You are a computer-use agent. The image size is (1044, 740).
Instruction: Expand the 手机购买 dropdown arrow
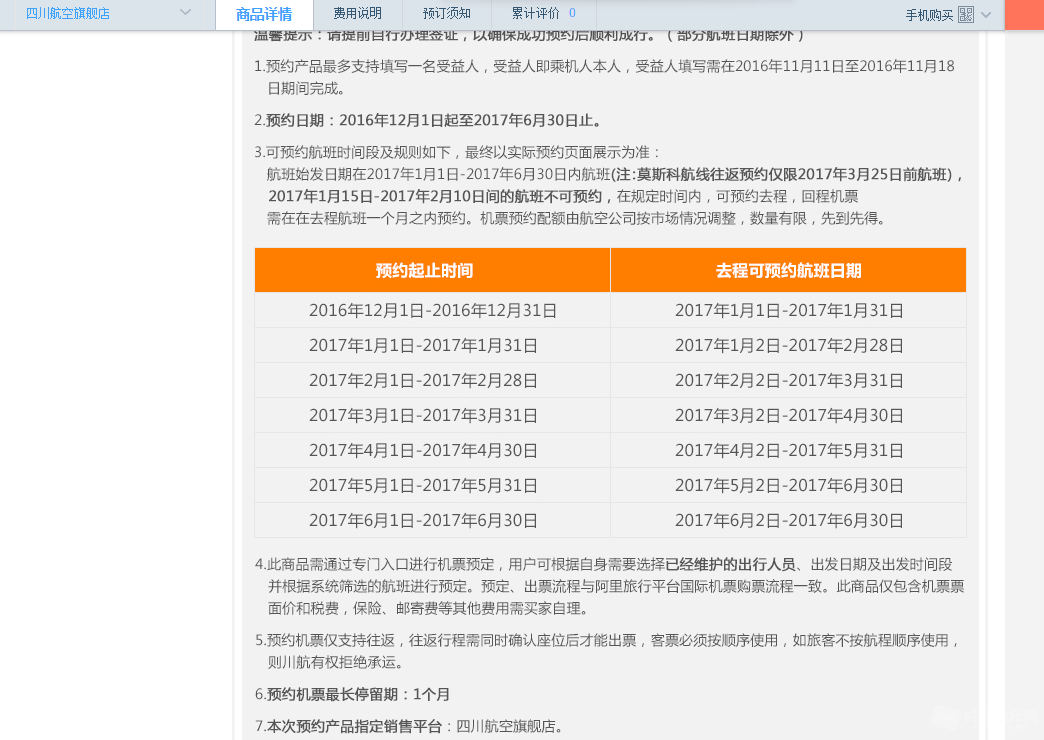[986, 15]
